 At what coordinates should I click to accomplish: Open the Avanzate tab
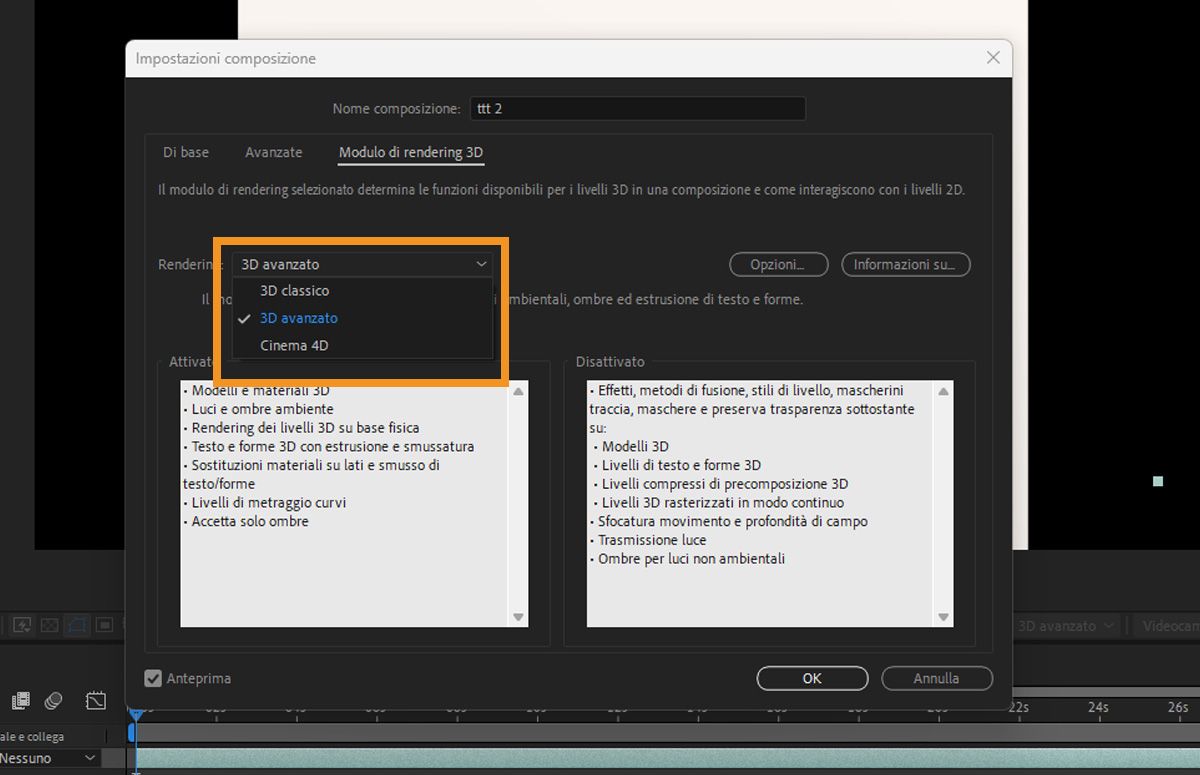(273, 152)
